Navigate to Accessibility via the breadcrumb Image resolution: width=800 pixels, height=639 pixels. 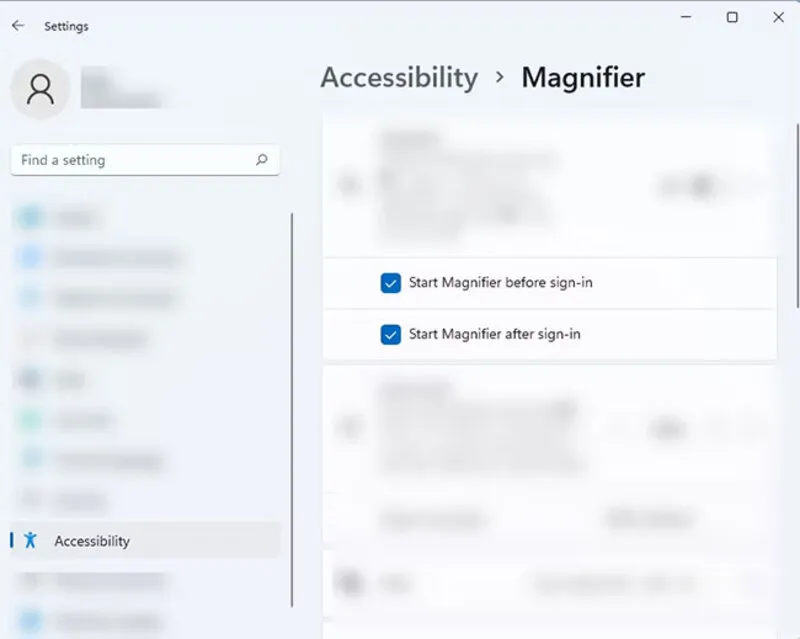coord(399,78)
